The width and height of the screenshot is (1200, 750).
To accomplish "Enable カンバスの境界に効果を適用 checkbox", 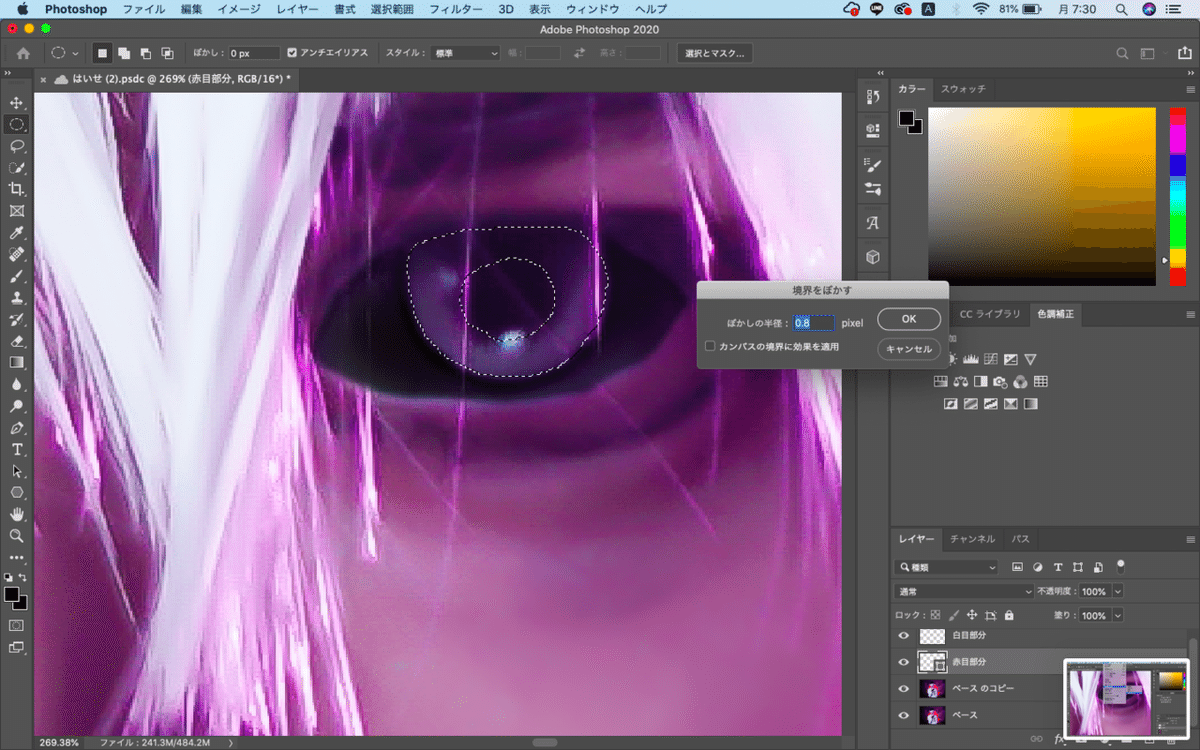I will pyautogui.click(x=710, y=347).
